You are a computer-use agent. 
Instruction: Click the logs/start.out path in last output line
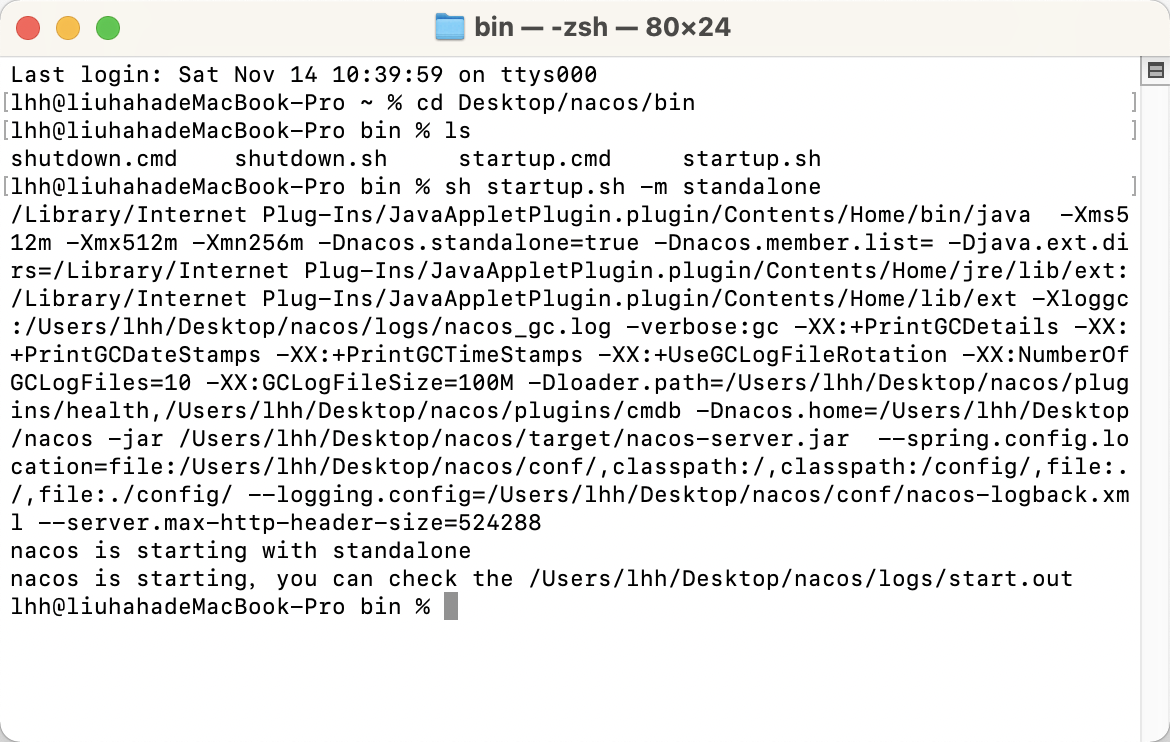click(x=801, y=579)
